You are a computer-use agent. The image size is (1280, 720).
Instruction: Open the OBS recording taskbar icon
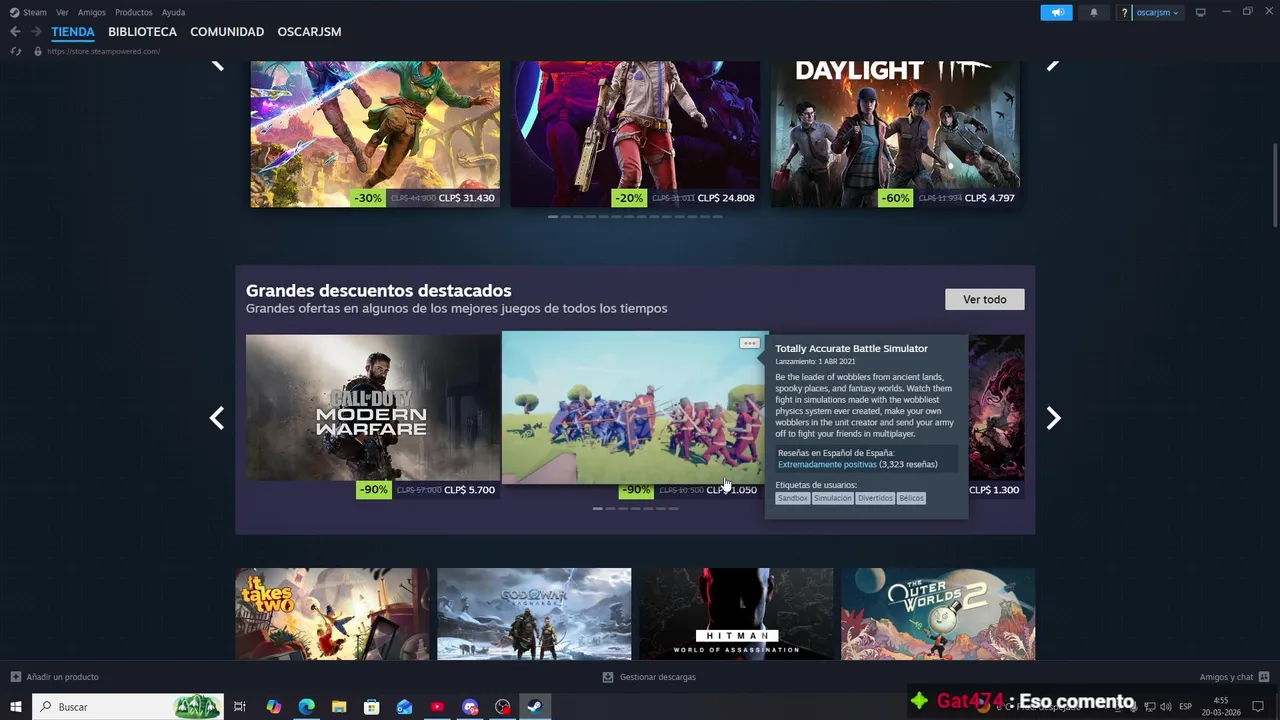point(502,707)
